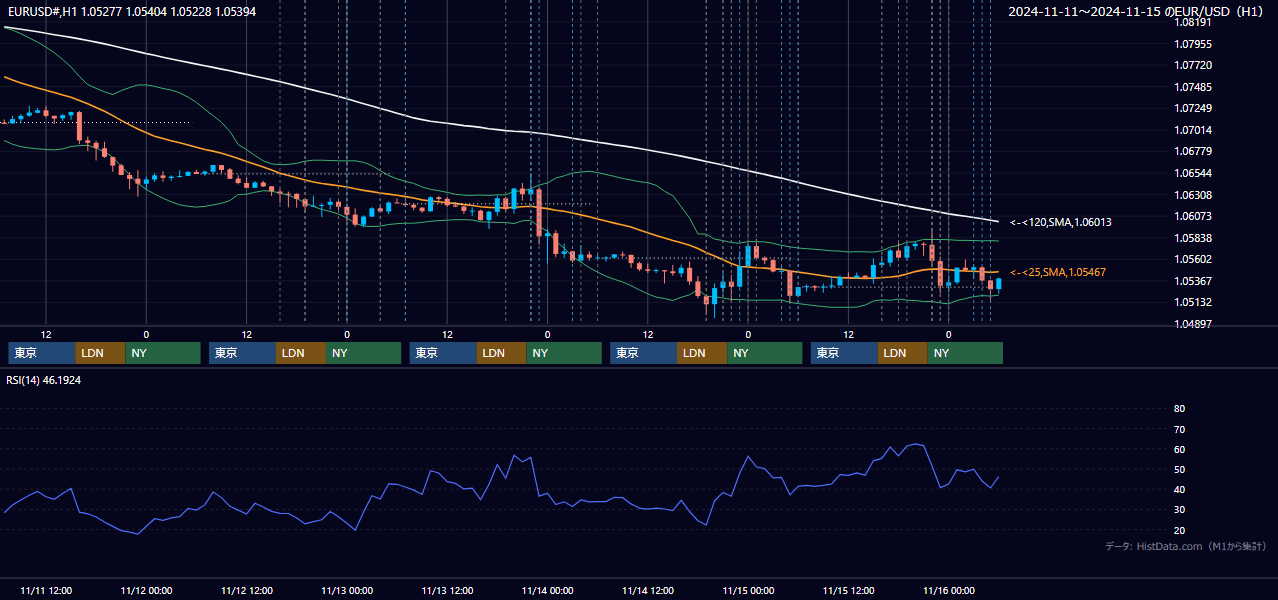Select the 11/13 00:00 time axis label
Viewport: 1278px width, 600px height.
tap(347, 591)
